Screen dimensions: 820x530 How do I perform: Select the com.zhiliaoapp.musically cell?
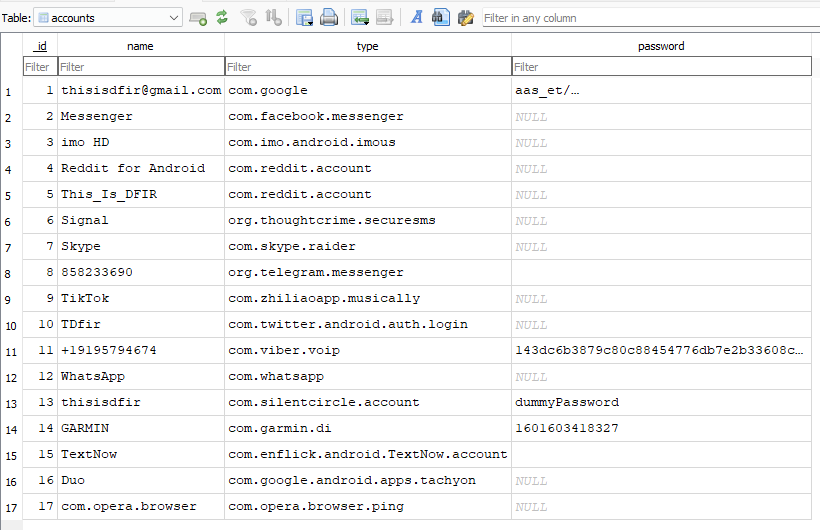click(x=368, y=299)
